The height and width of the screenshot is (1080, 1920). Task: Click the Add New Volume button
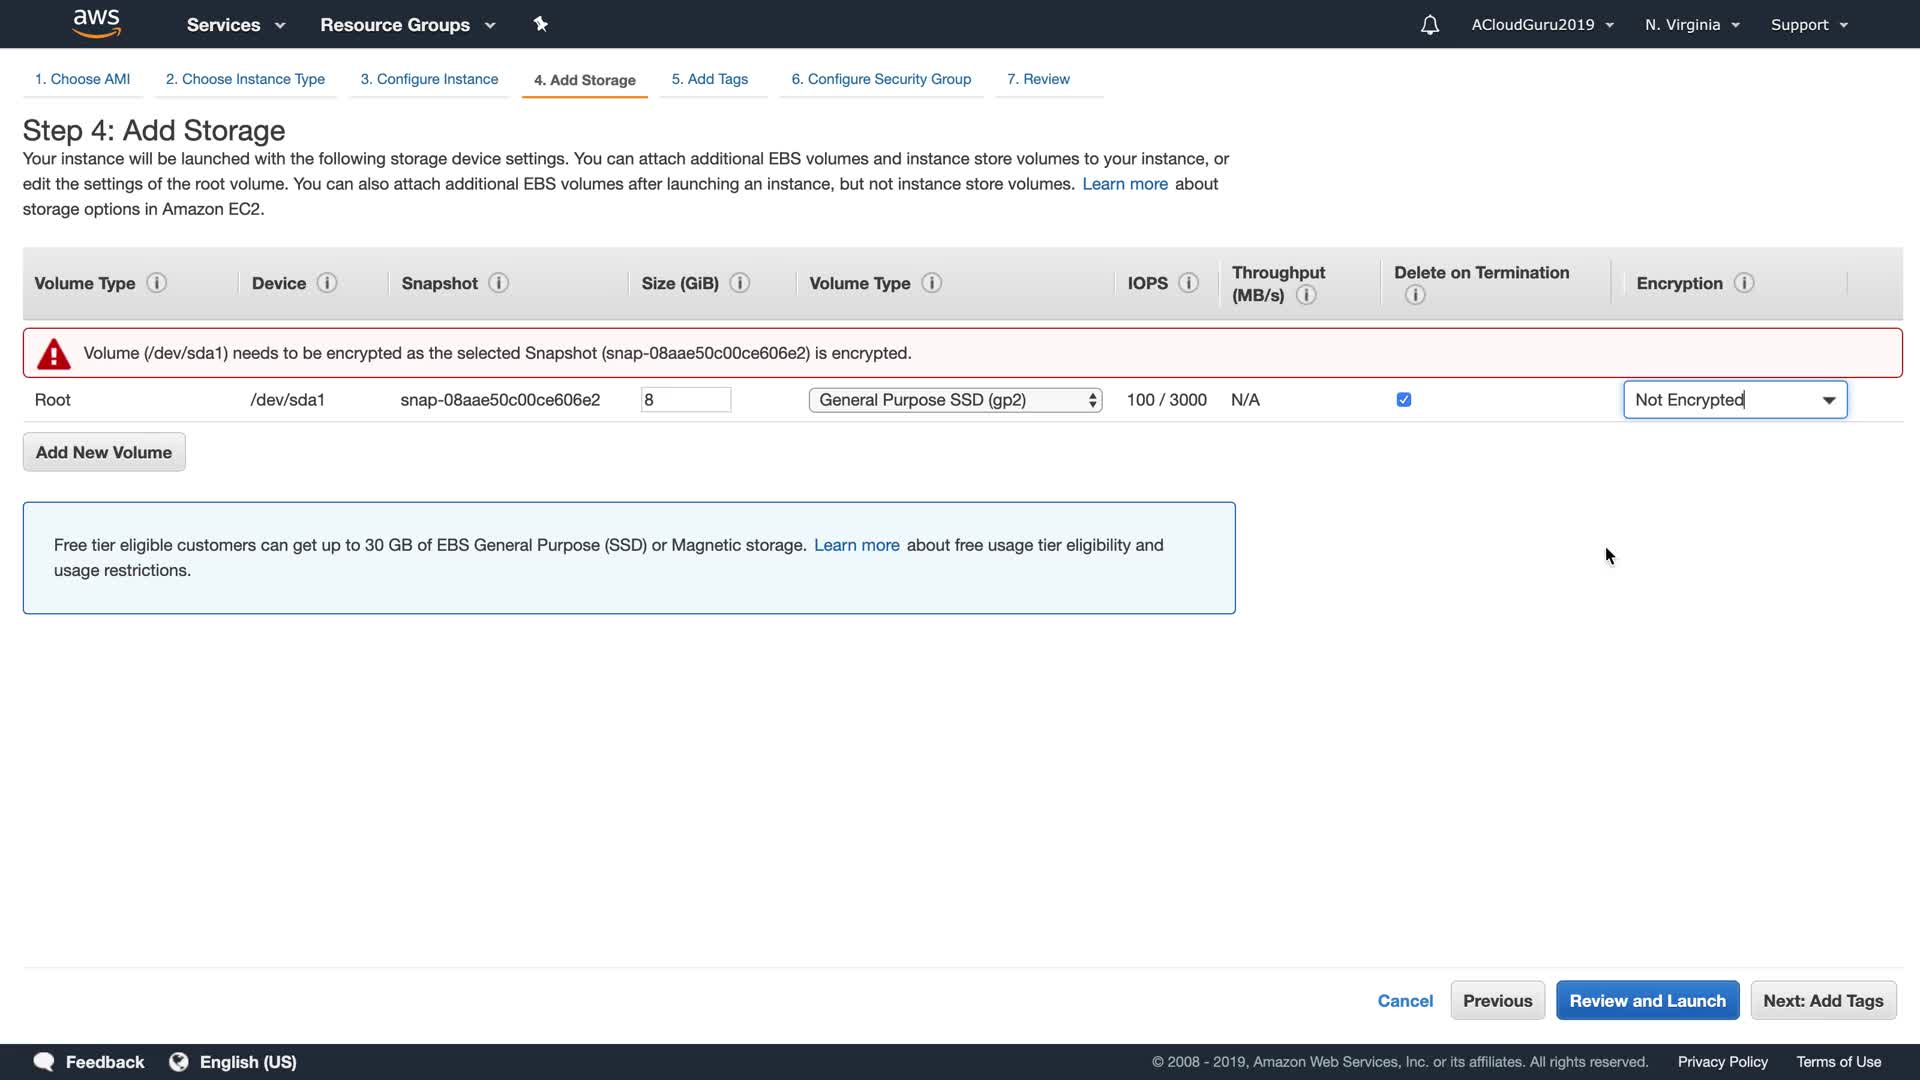pyautogui.click(x=104, y=452)
